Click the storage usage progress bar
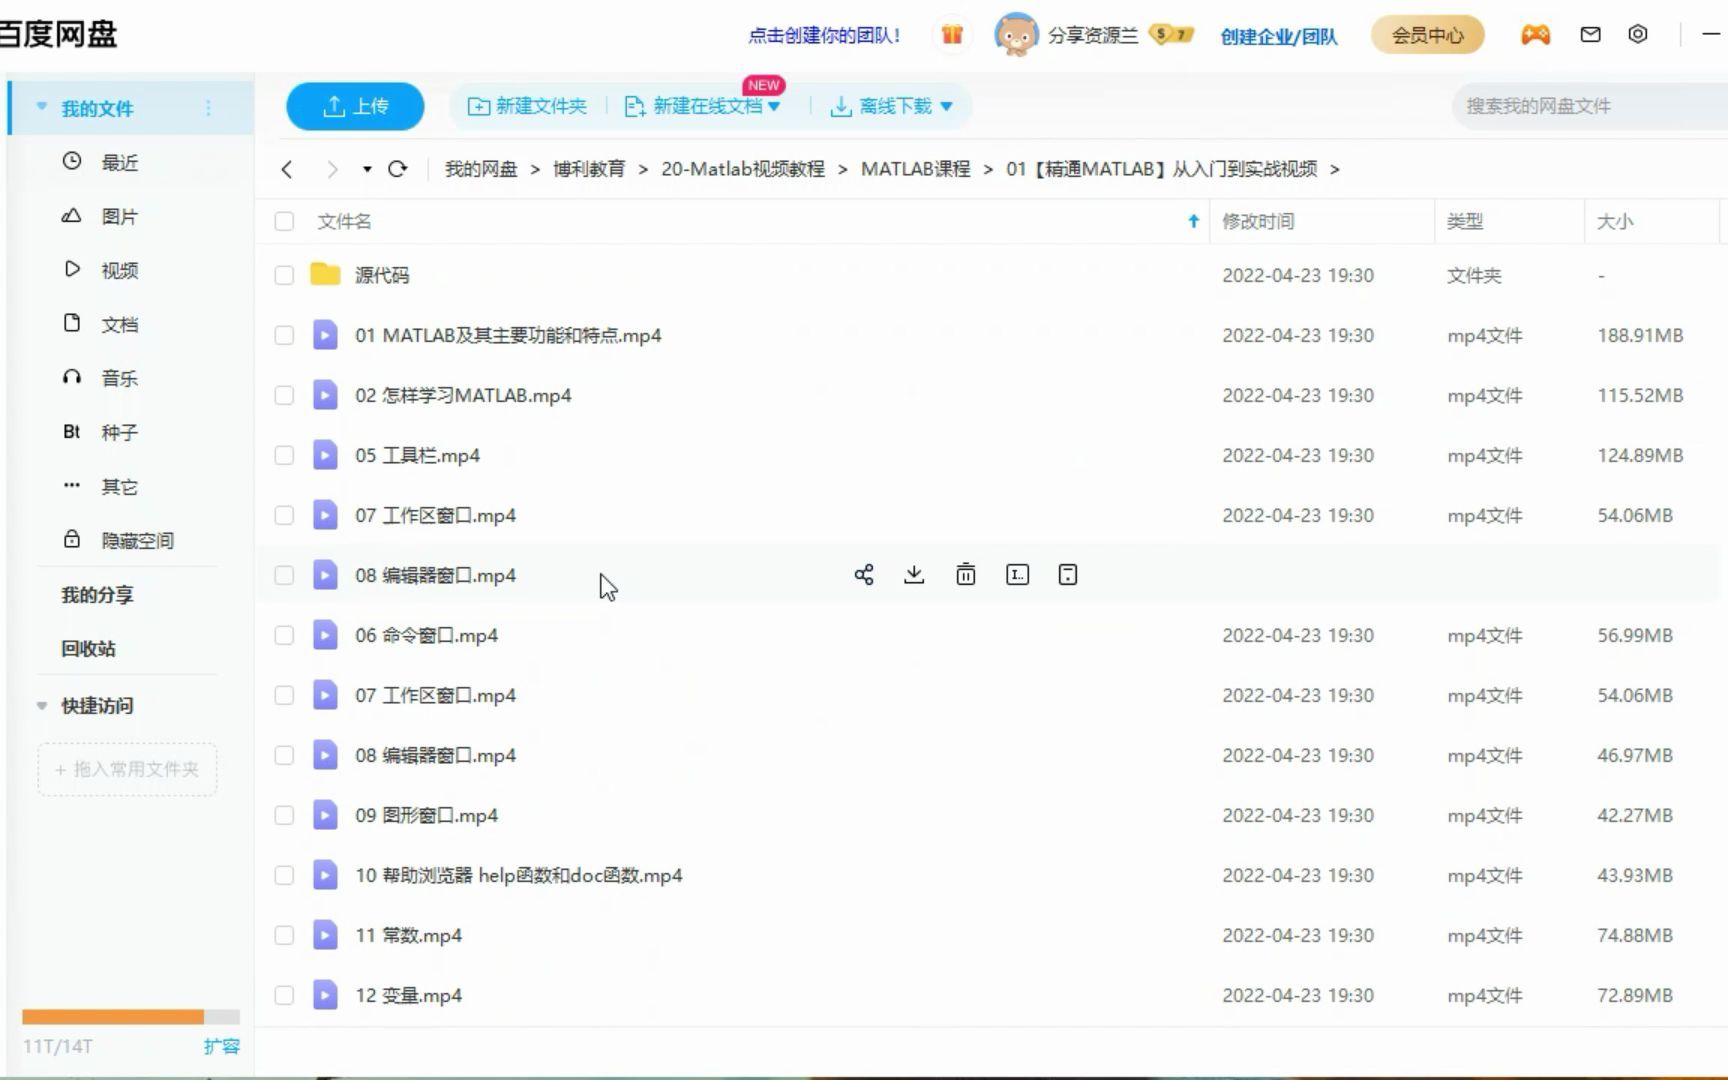1728x1080 pixels. pyautogui.click(x=131, y=1017)
